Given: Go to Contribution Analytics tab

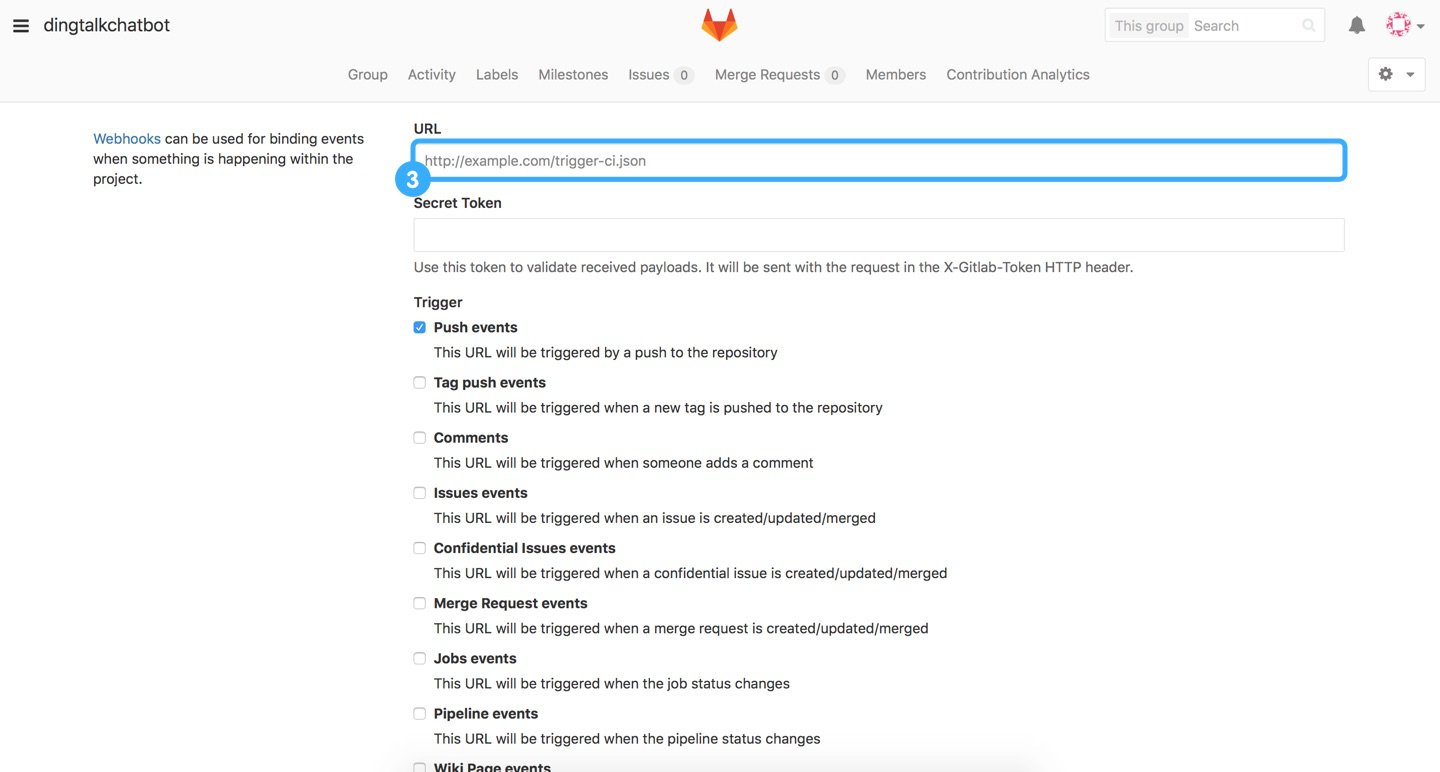Looking at the screenshot, I should pyautogui.click(x=1017, y=75).
